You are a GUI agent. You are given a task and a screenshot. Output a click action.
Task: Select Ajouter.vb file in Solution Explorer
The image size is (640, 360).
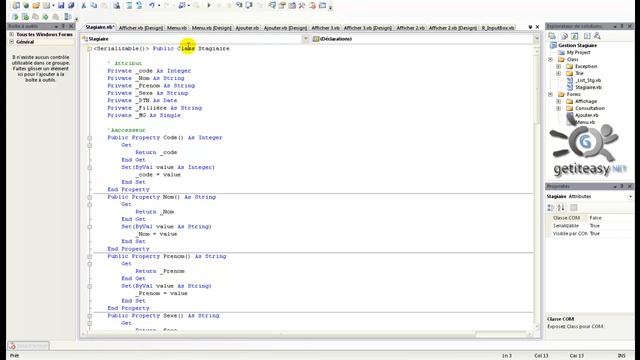click(587, 115)
